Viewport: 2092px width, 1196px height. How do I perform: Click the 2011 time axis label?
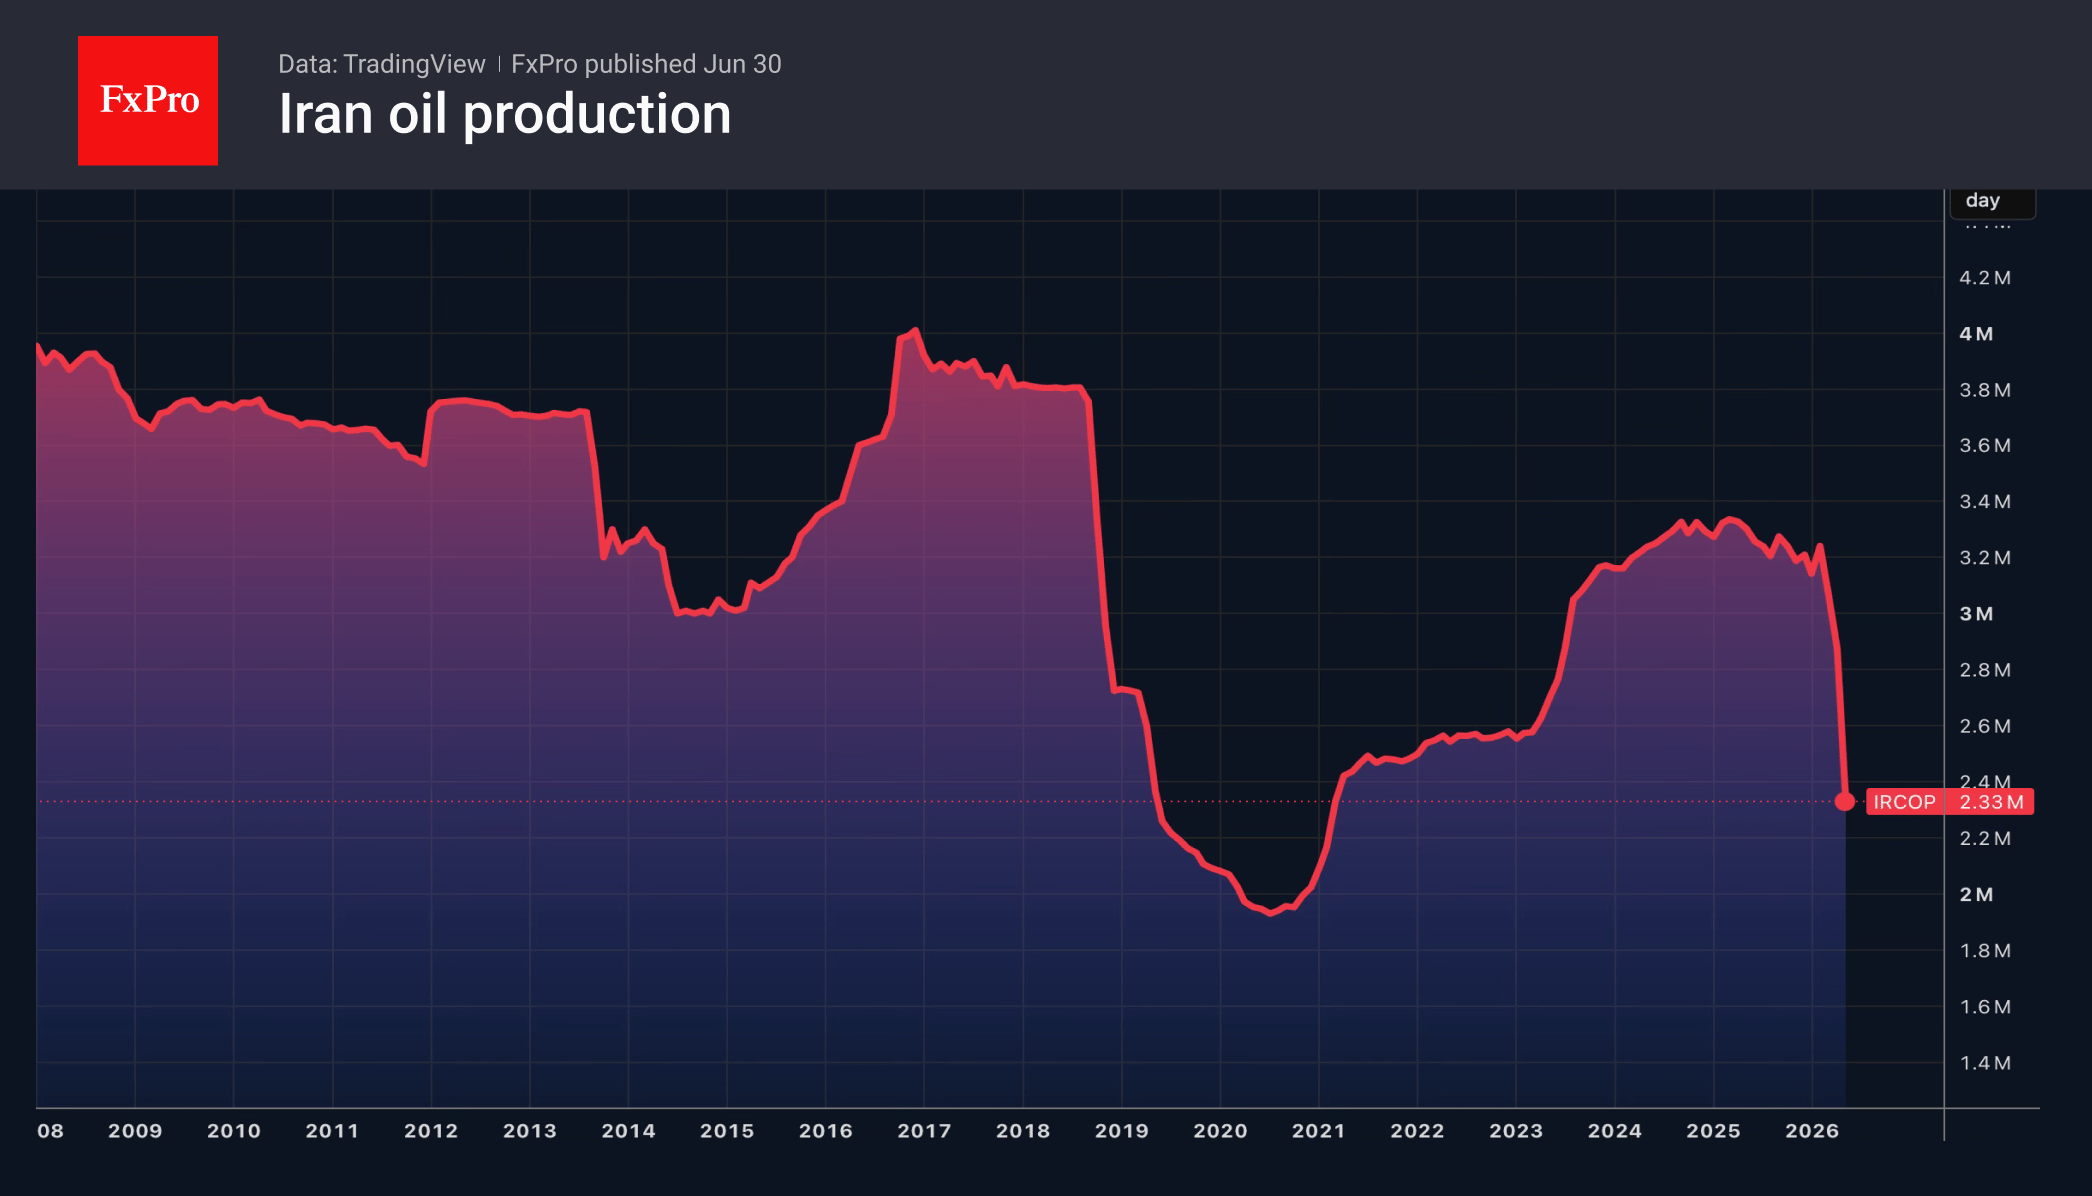(x=332, y=1131)
